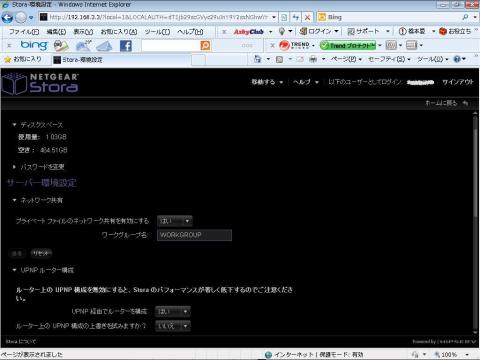Image resolution: width=480 pixels, height=360 pixels.
Task: Open the ページ(P) command menu
Action: coord(346,59)
